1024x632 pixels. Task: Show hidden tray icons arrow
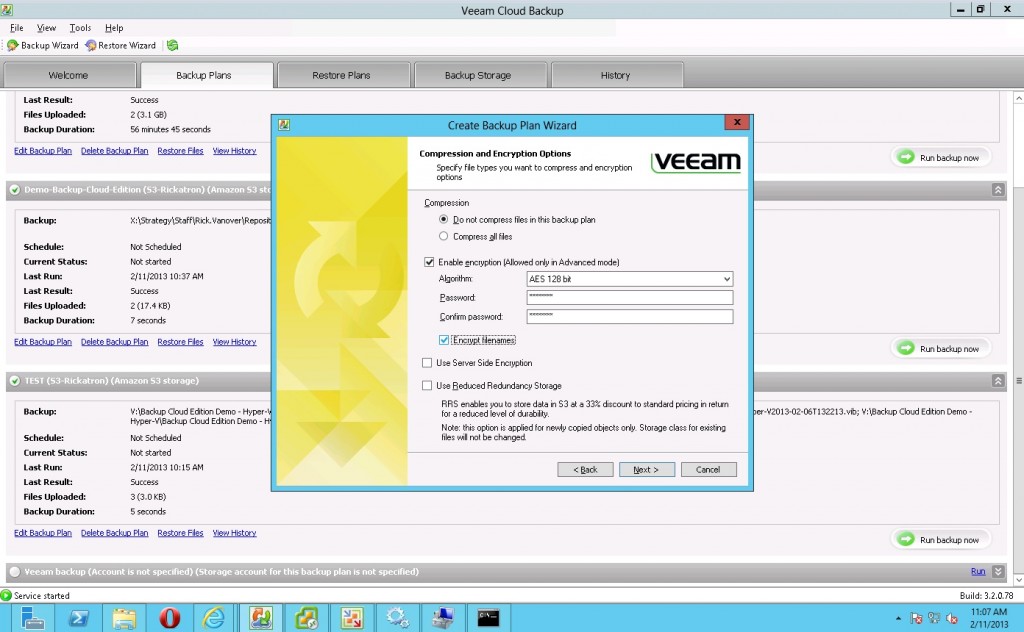pos(899,618)
